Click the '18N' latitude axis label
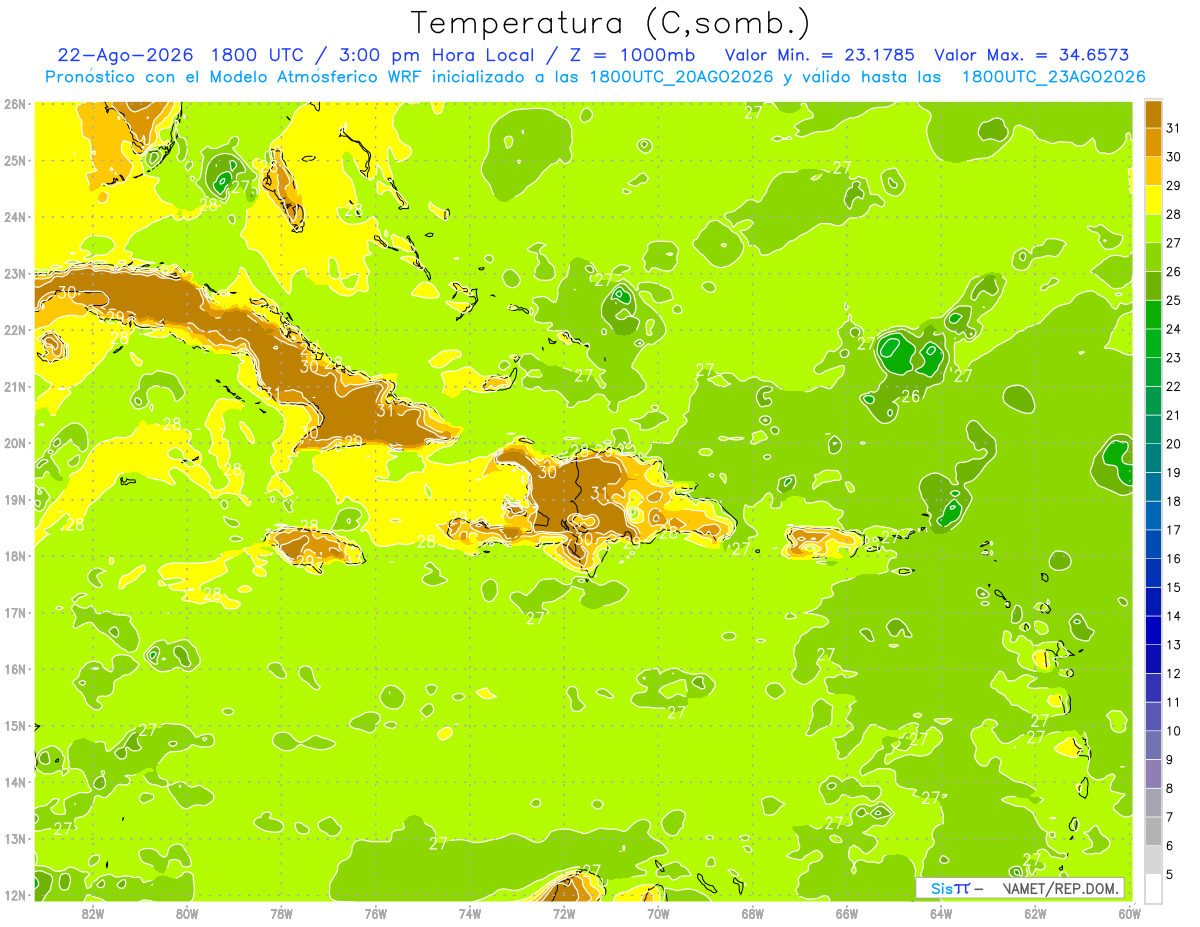The height and width of the screenshot is (927, 1200). click(x=14, y=556)
